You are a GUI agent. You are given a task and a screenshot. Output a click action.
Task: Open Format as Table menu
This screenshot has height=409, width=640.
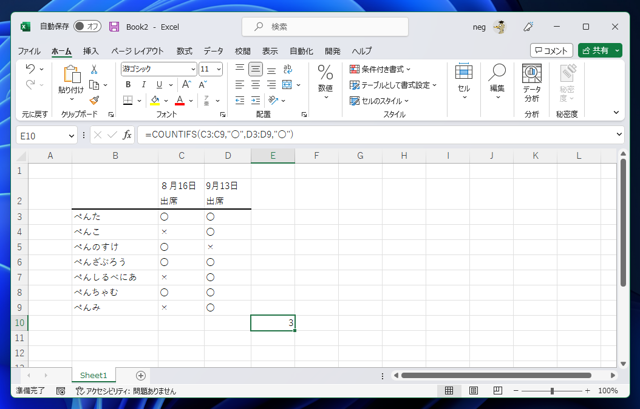(393, 85)
